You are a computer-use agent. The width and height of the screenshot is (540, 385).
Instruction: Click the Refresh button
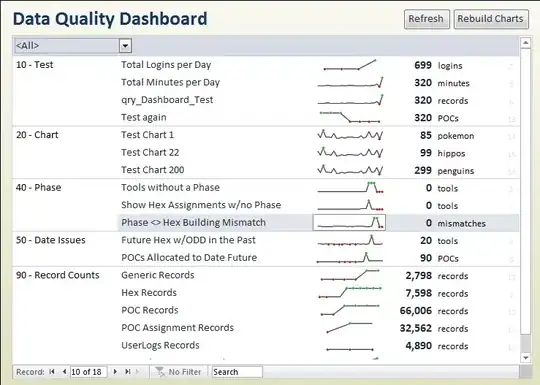427,19
